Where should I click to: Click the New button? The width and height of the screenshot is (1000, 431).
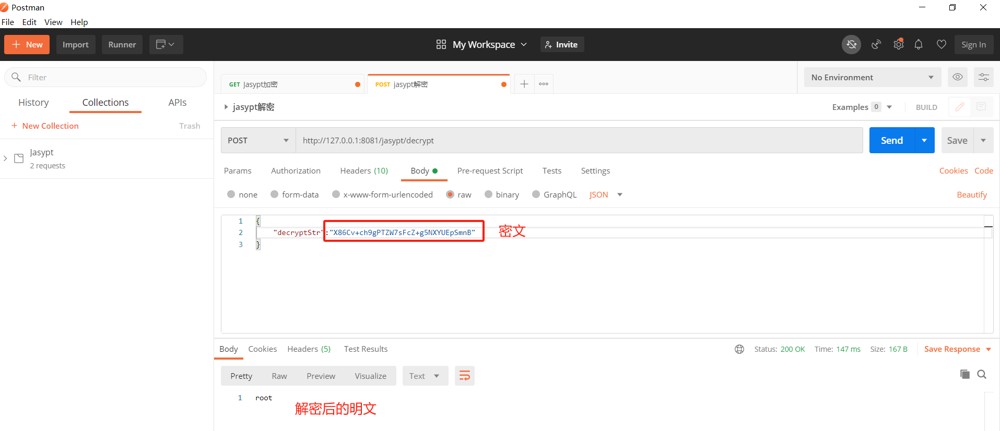pyautogui.click(x=27, y=45)
